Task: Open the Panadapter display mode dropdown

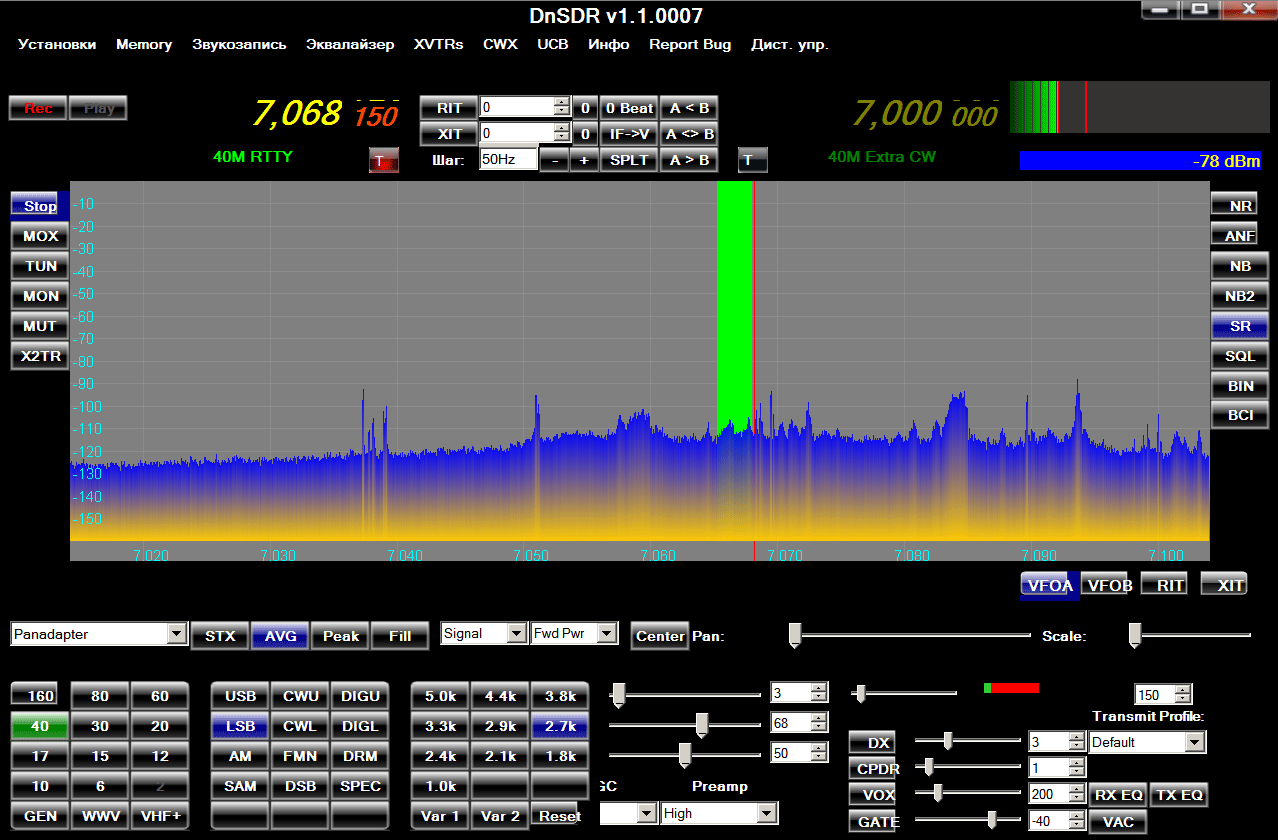Action: pyautogui.click(x=176, y=634)
